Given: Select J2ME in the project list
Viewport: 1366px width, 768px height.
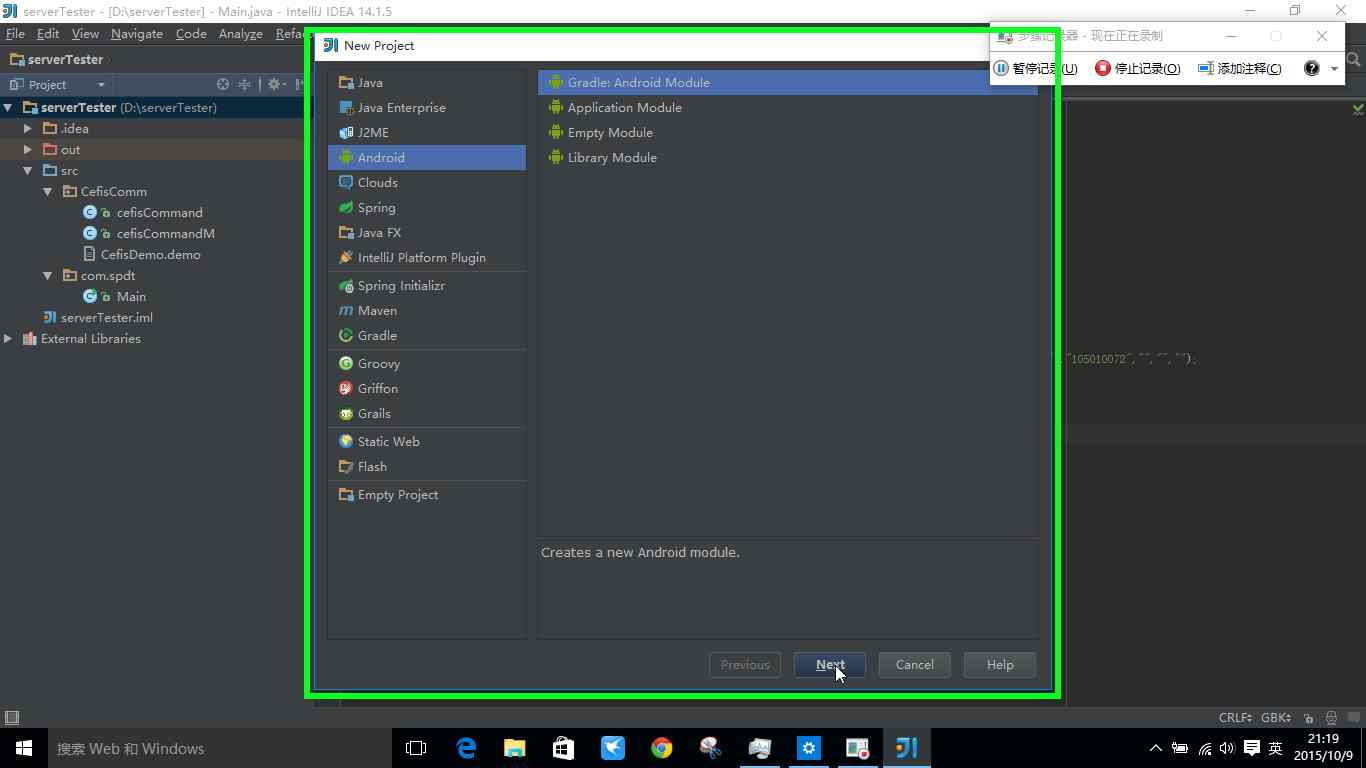Looking at the screenshot, I should coord(427,133).
